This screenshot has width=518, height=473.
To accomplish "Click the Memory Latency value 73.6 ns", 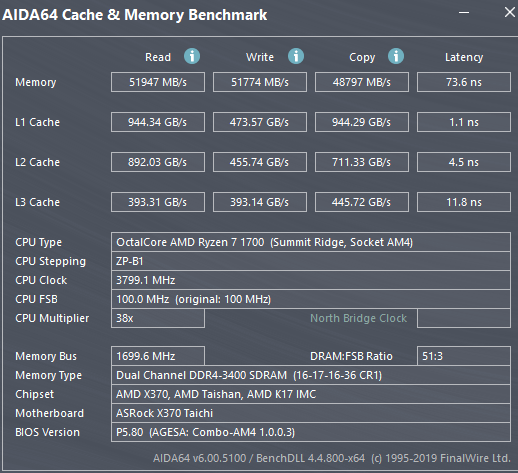I will pyautogui.click(x=464, y=82).
